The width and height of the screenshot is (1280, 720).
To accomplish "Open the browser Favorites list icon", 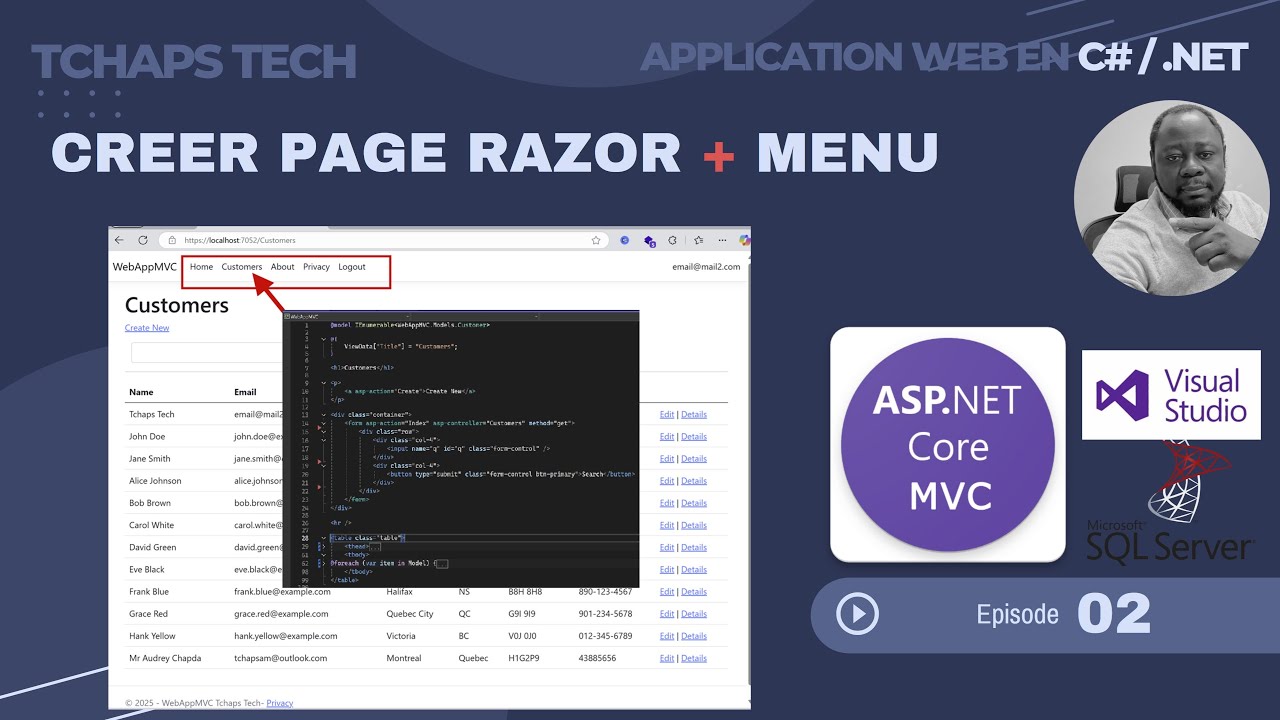I will 698,240.
